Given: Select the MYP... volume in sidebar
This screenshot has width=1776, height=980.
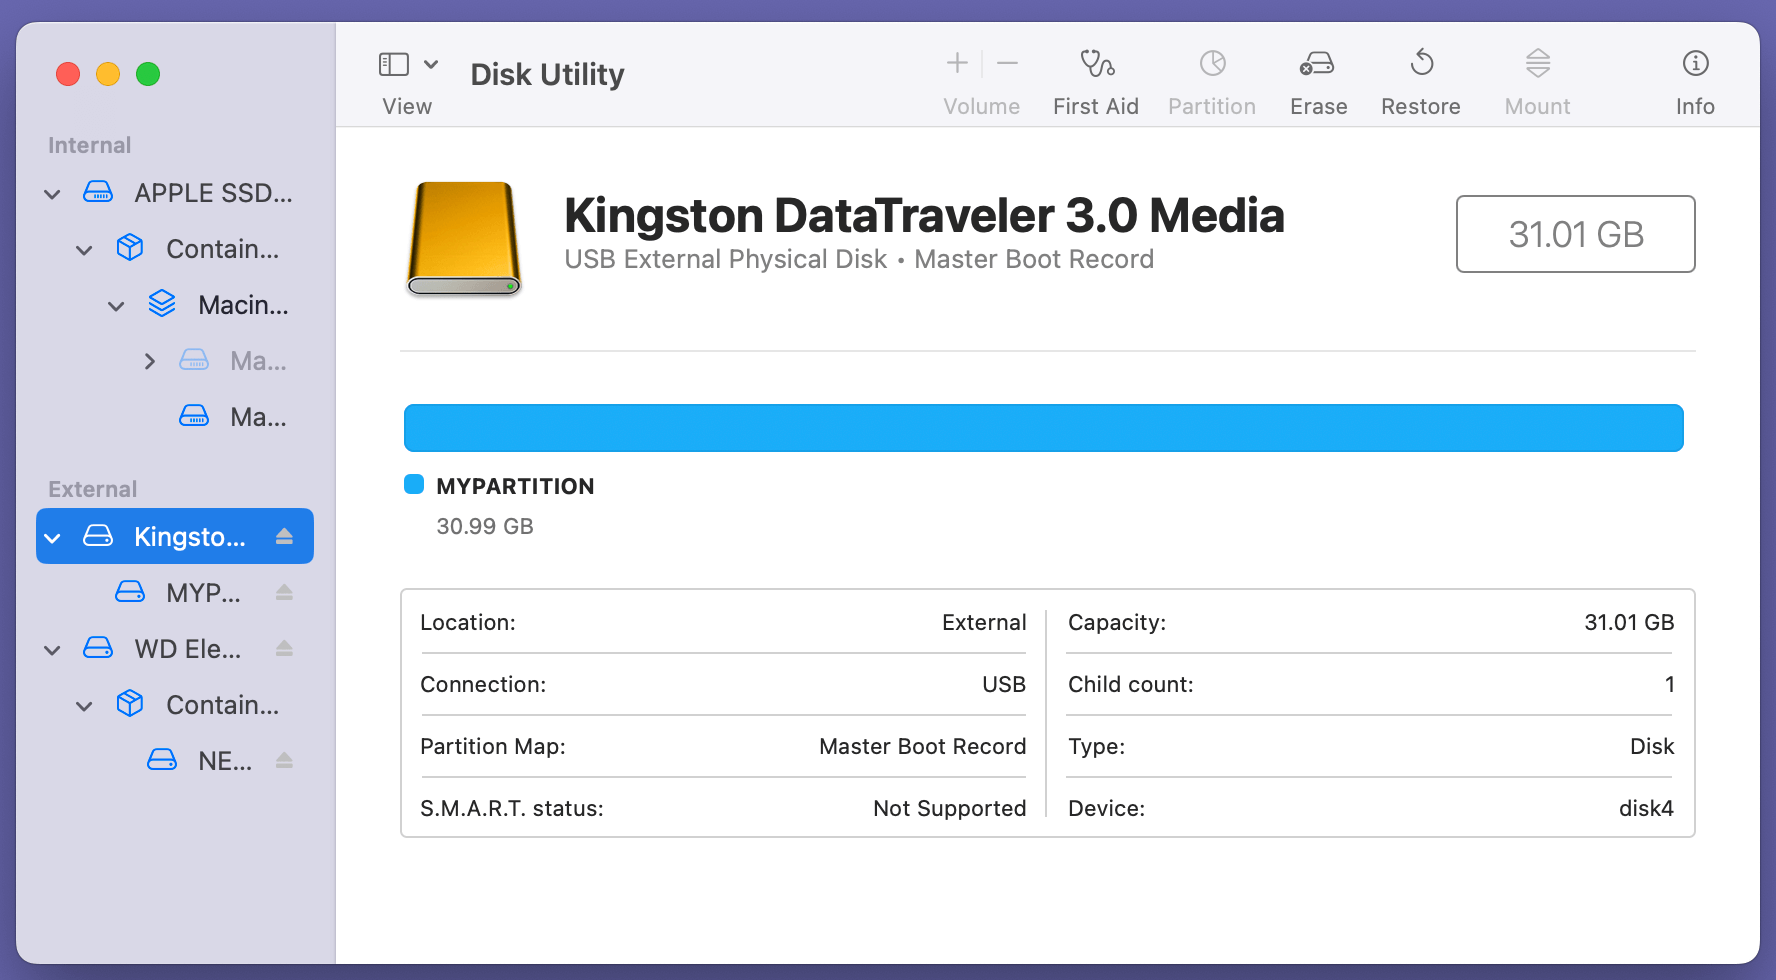Looking at the screenshot, I should (204, 592).
